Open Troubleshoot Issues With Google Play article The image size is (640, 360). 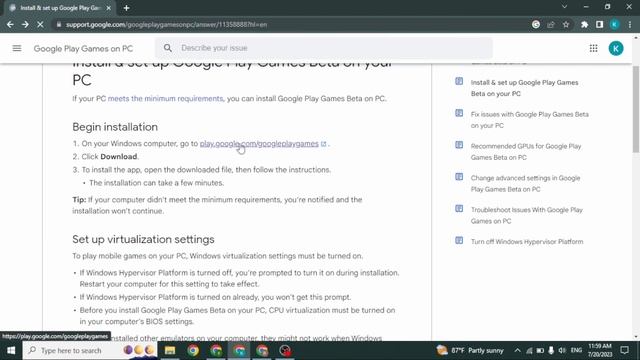point(527,215)
